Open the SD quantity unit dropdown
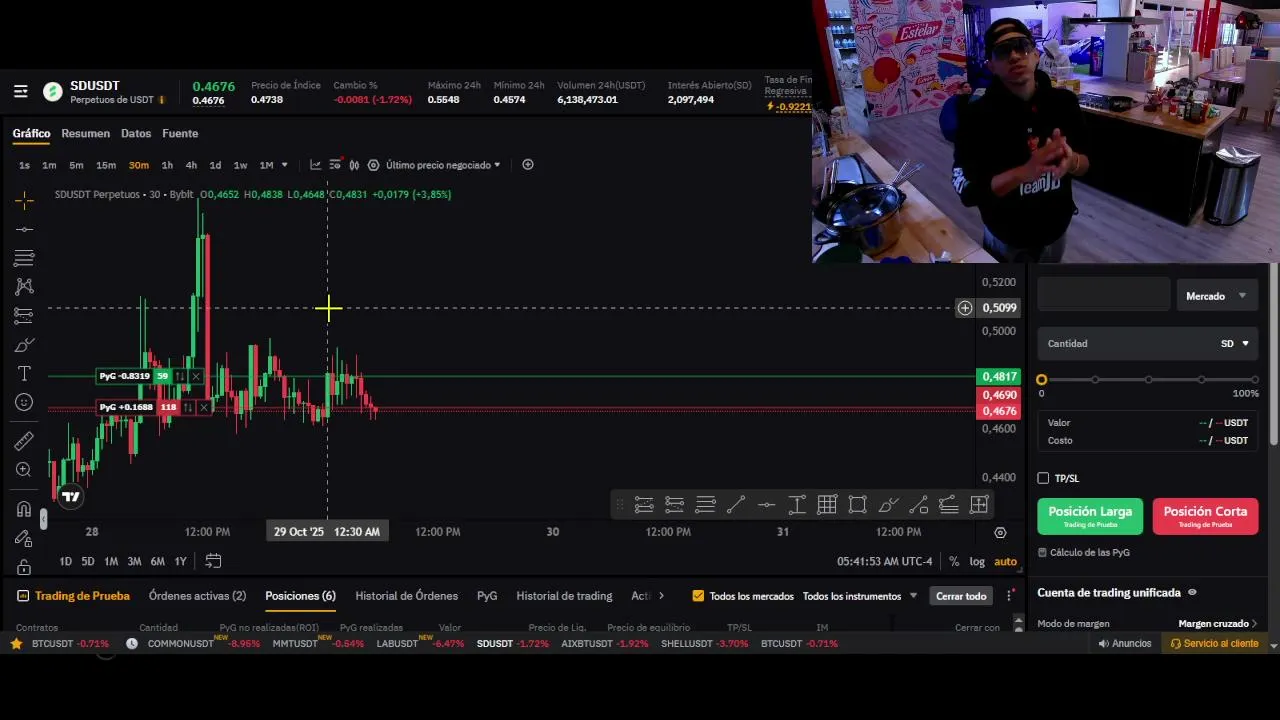Screen dimensions: 1280x720 tap(1235, 344)
